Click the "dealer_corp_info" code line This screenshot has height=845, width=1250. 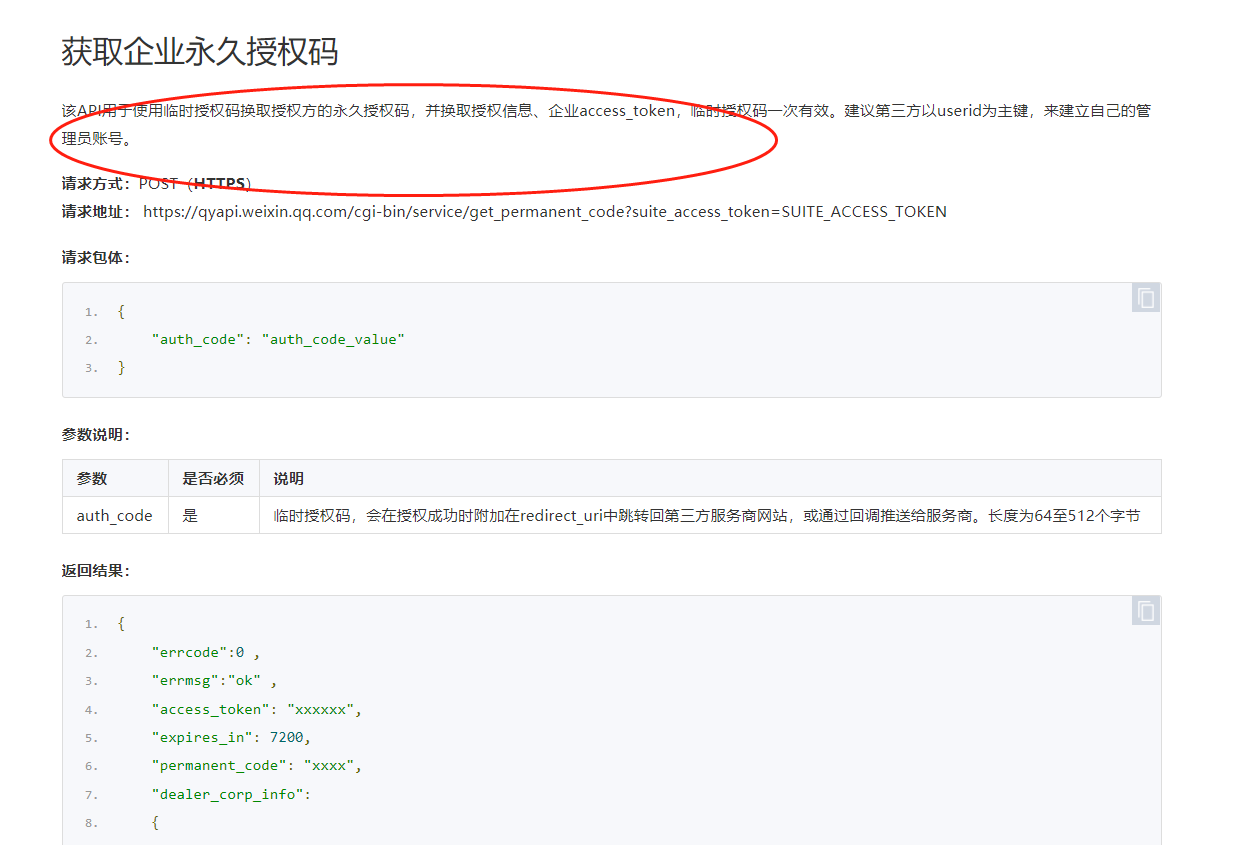click(231, 794)
